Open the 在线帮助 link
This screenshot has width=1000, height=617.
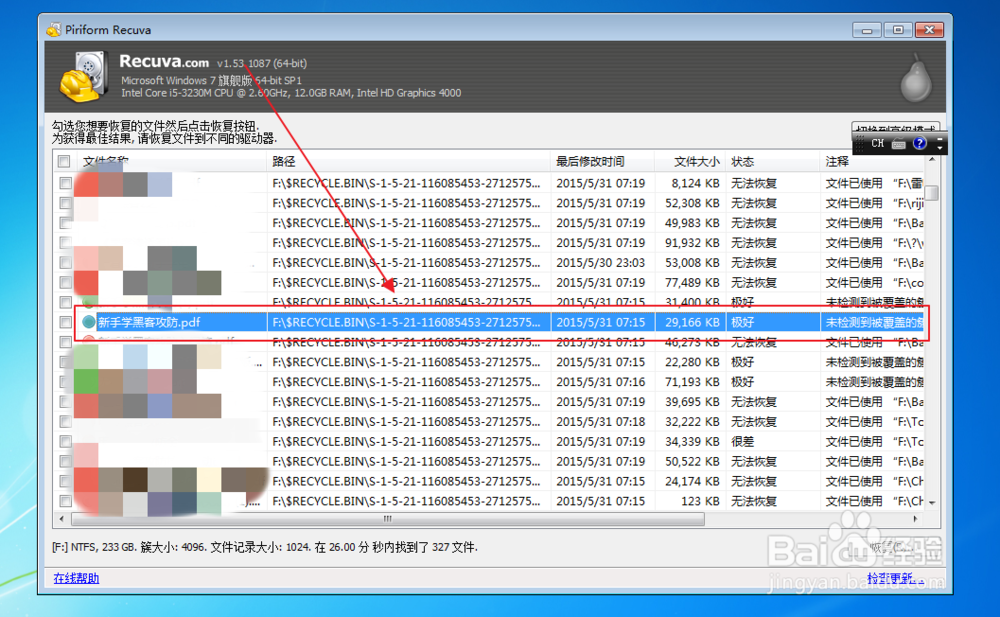pyautogui.click(x=76, y=578)
